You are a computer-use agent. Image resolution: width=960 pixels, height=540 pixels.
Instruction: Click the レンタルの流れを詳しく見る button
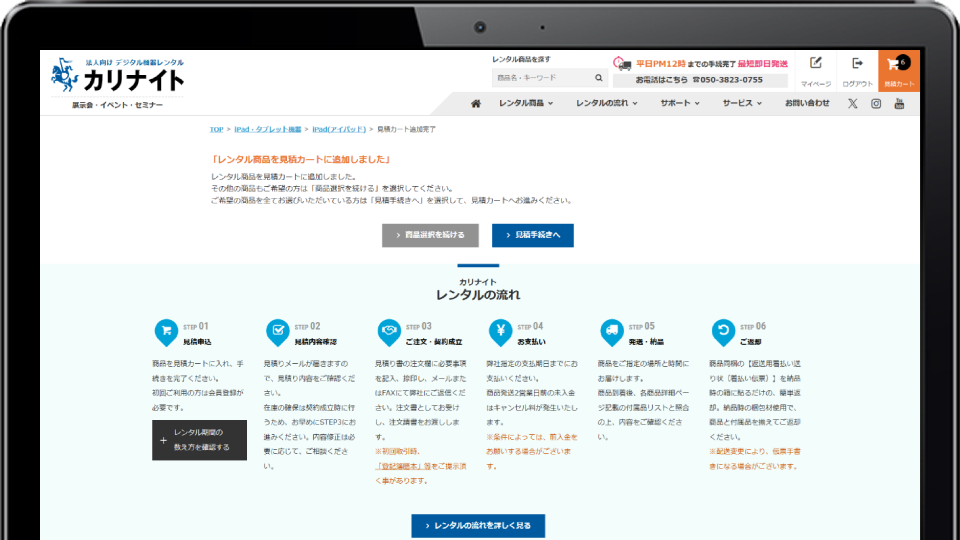(x=478, y=526)
